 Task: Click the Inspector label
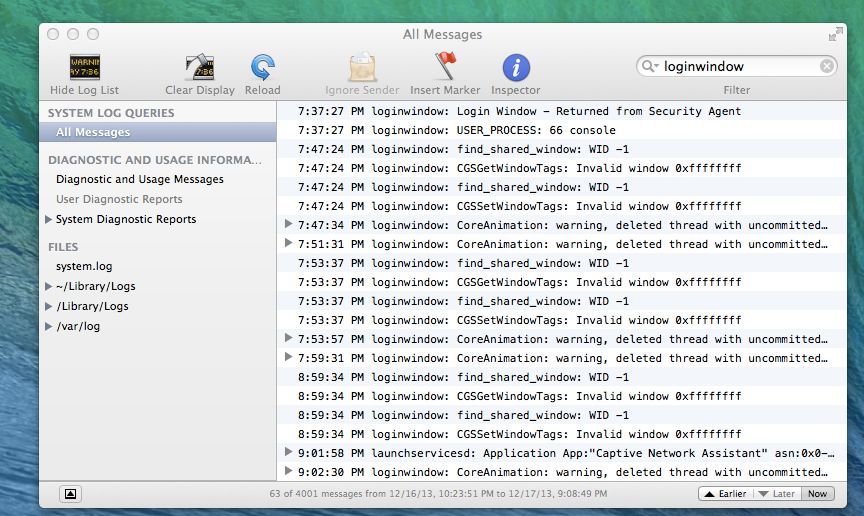(516, 90)
